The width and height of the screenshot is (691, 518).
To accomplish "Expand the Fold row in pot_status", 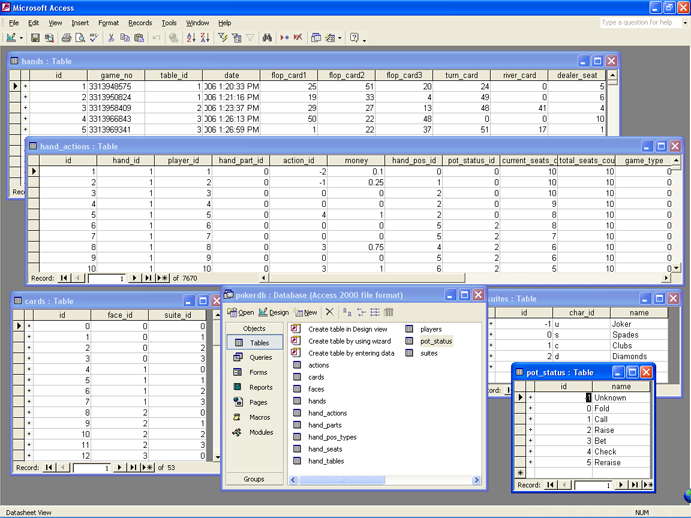I will tap(530, 408).
